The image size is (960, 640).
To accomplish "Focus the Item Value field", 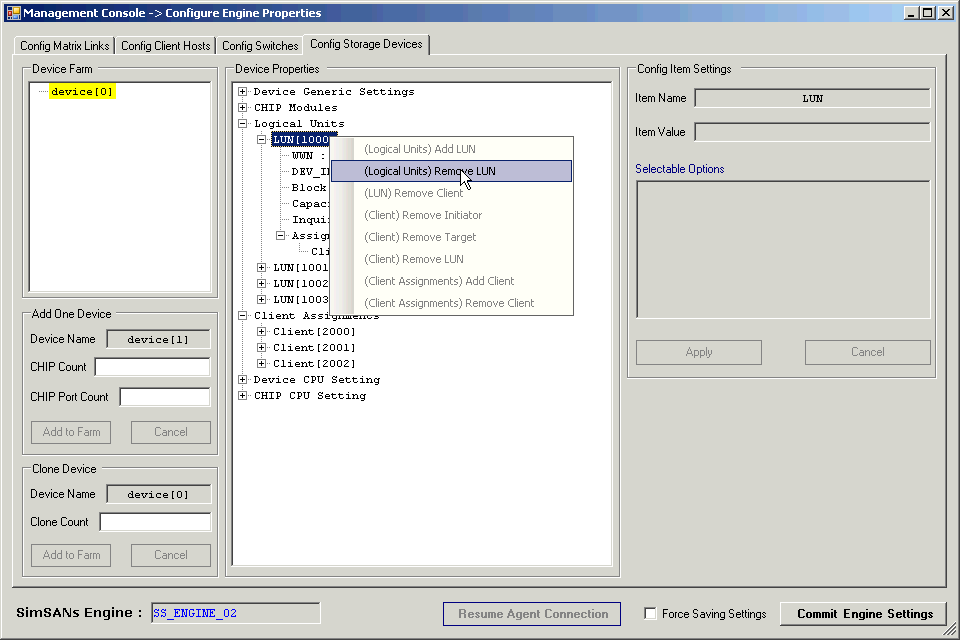I will pyautogui.click(x=812, y=132).
